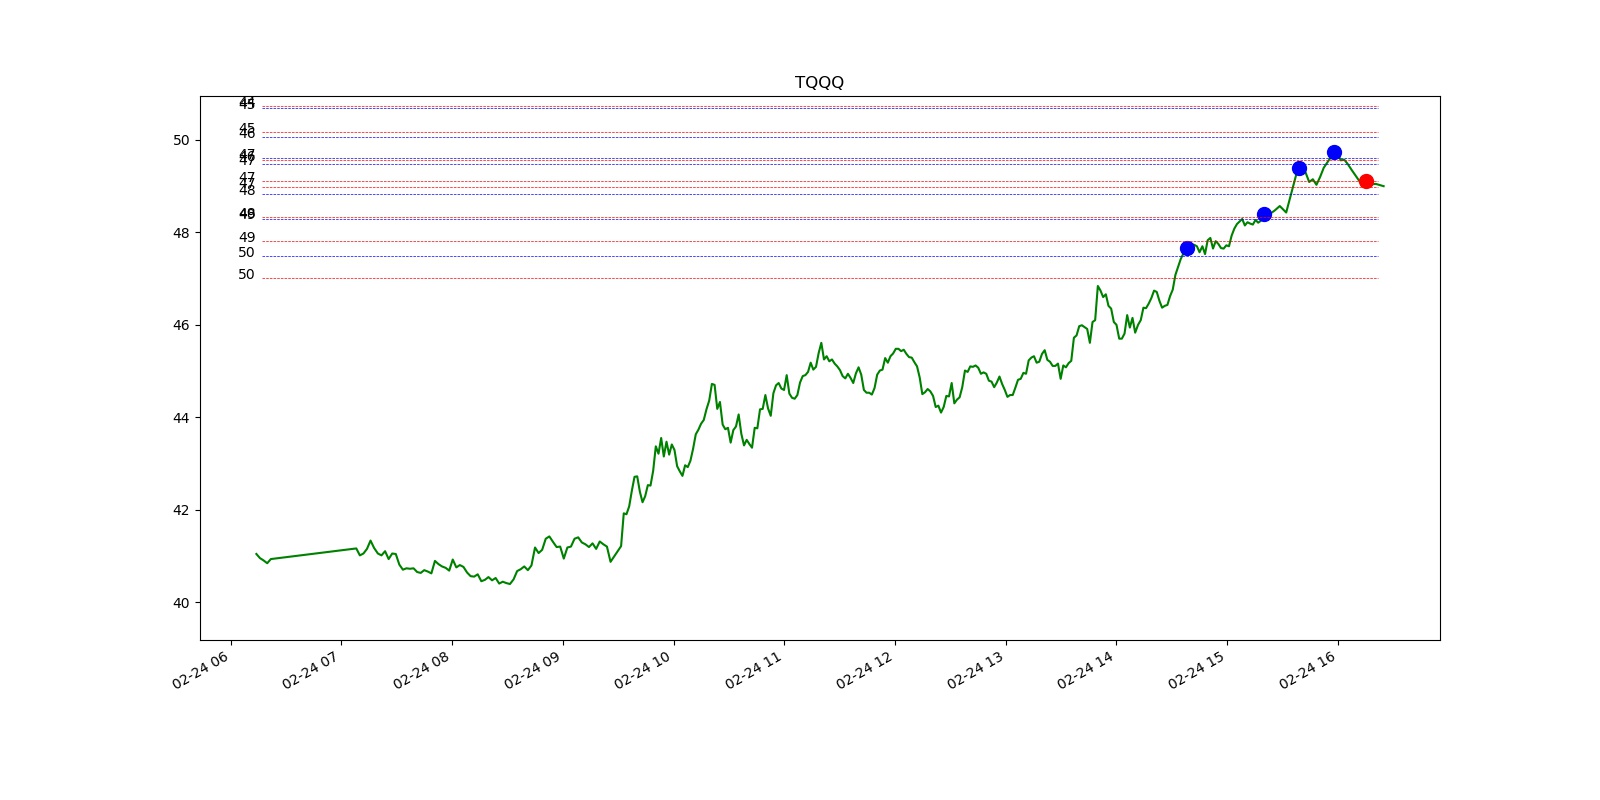
Task: Click the x-axis label 02-24 14
Action: 1086,670
